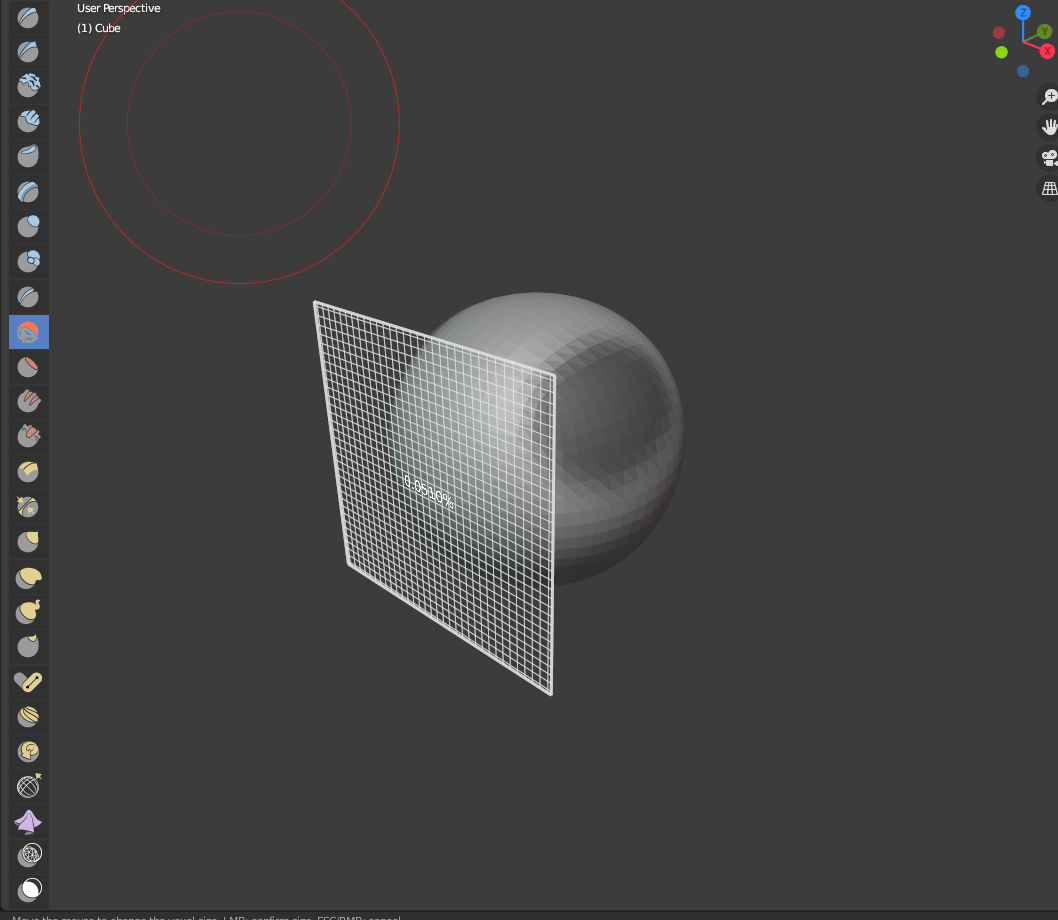Select the Draw brush in the toolbar
This screenshot has width=1058, height=920.
click(x=28, y=17)
